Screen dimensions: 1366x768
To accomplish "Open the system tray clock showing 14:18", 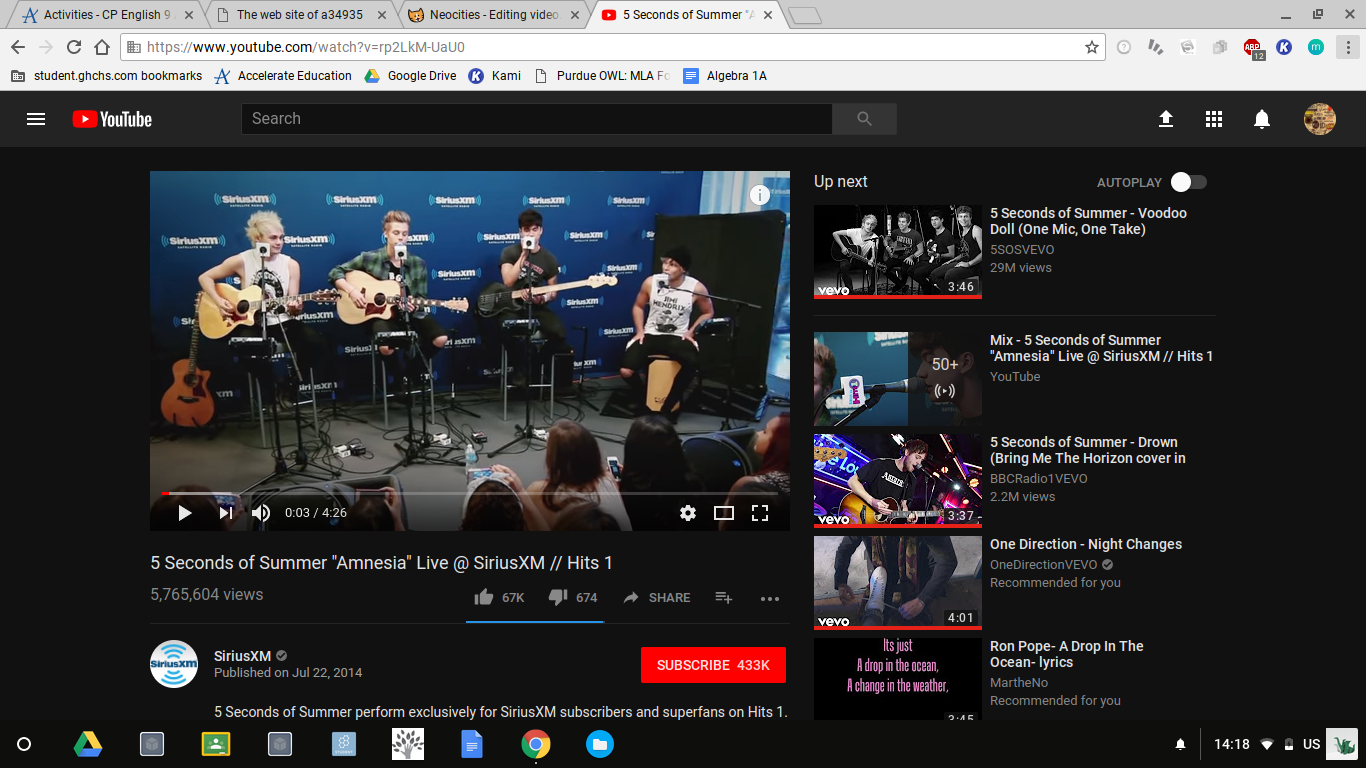I will (1232, 744).
